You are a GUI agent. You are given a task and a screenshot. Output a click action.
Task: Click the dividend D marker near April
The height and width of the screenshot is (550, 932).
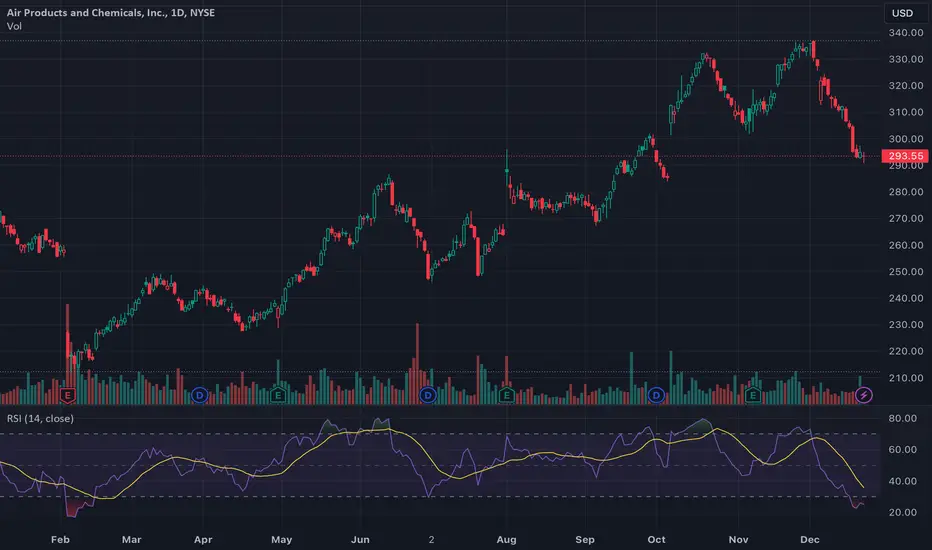200,395
